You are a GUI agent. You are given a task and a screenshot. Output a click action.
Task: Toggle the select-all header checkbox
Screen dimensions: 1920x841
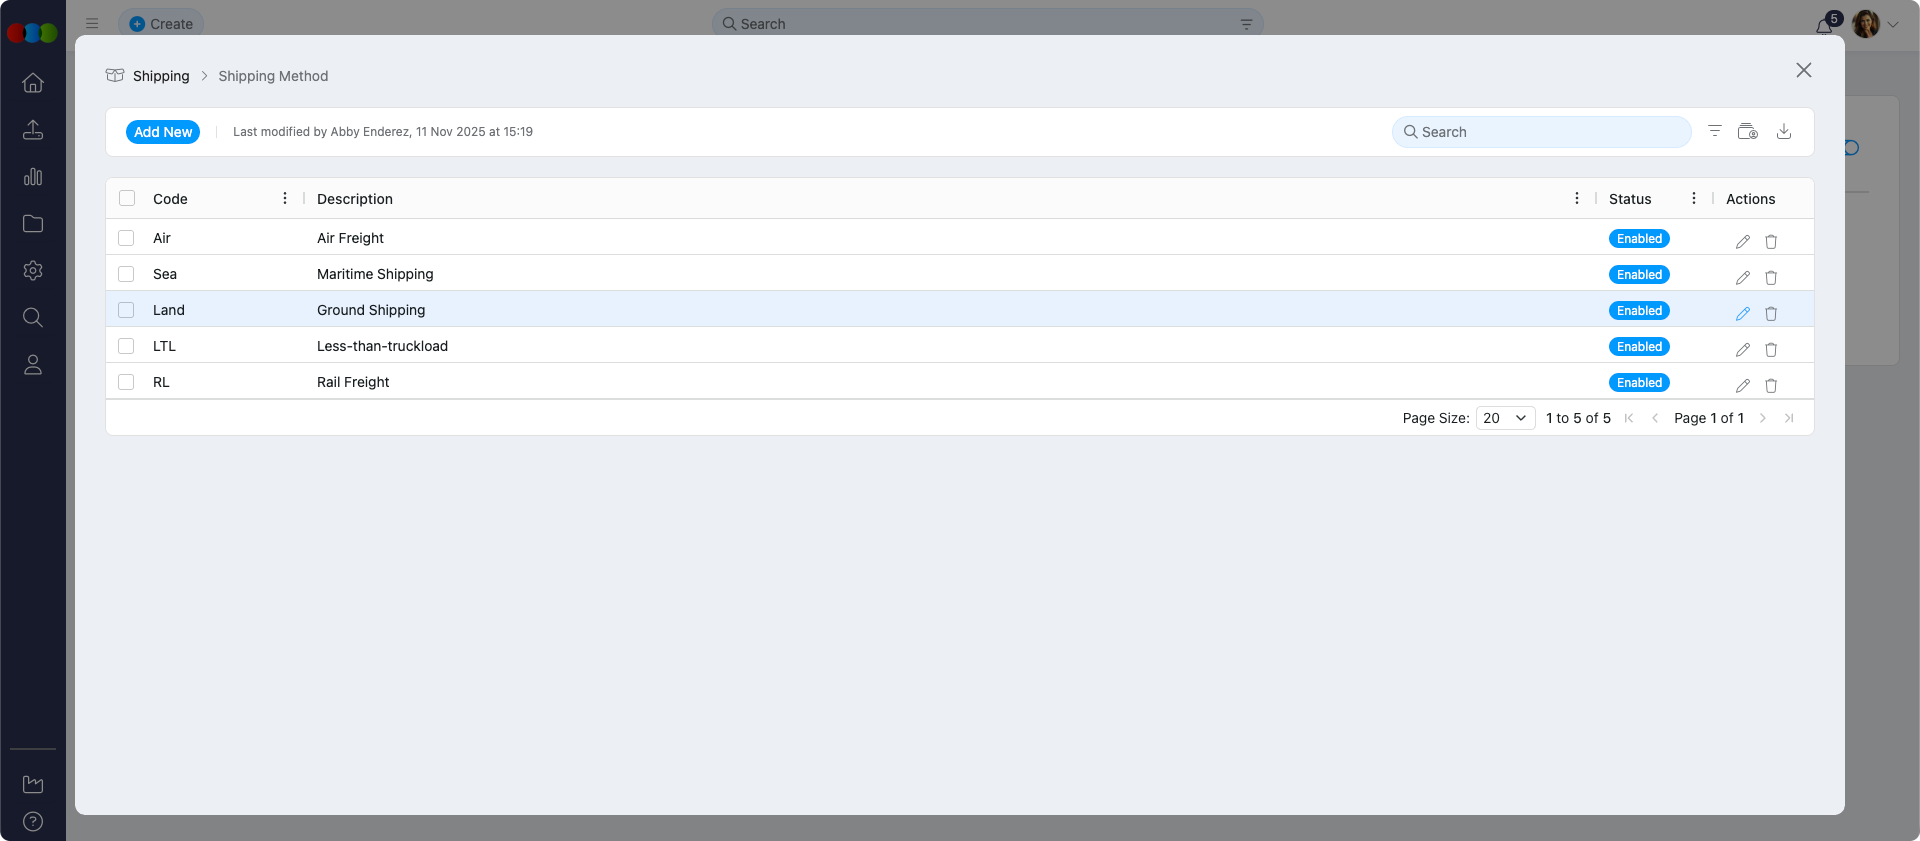[127, 198]
